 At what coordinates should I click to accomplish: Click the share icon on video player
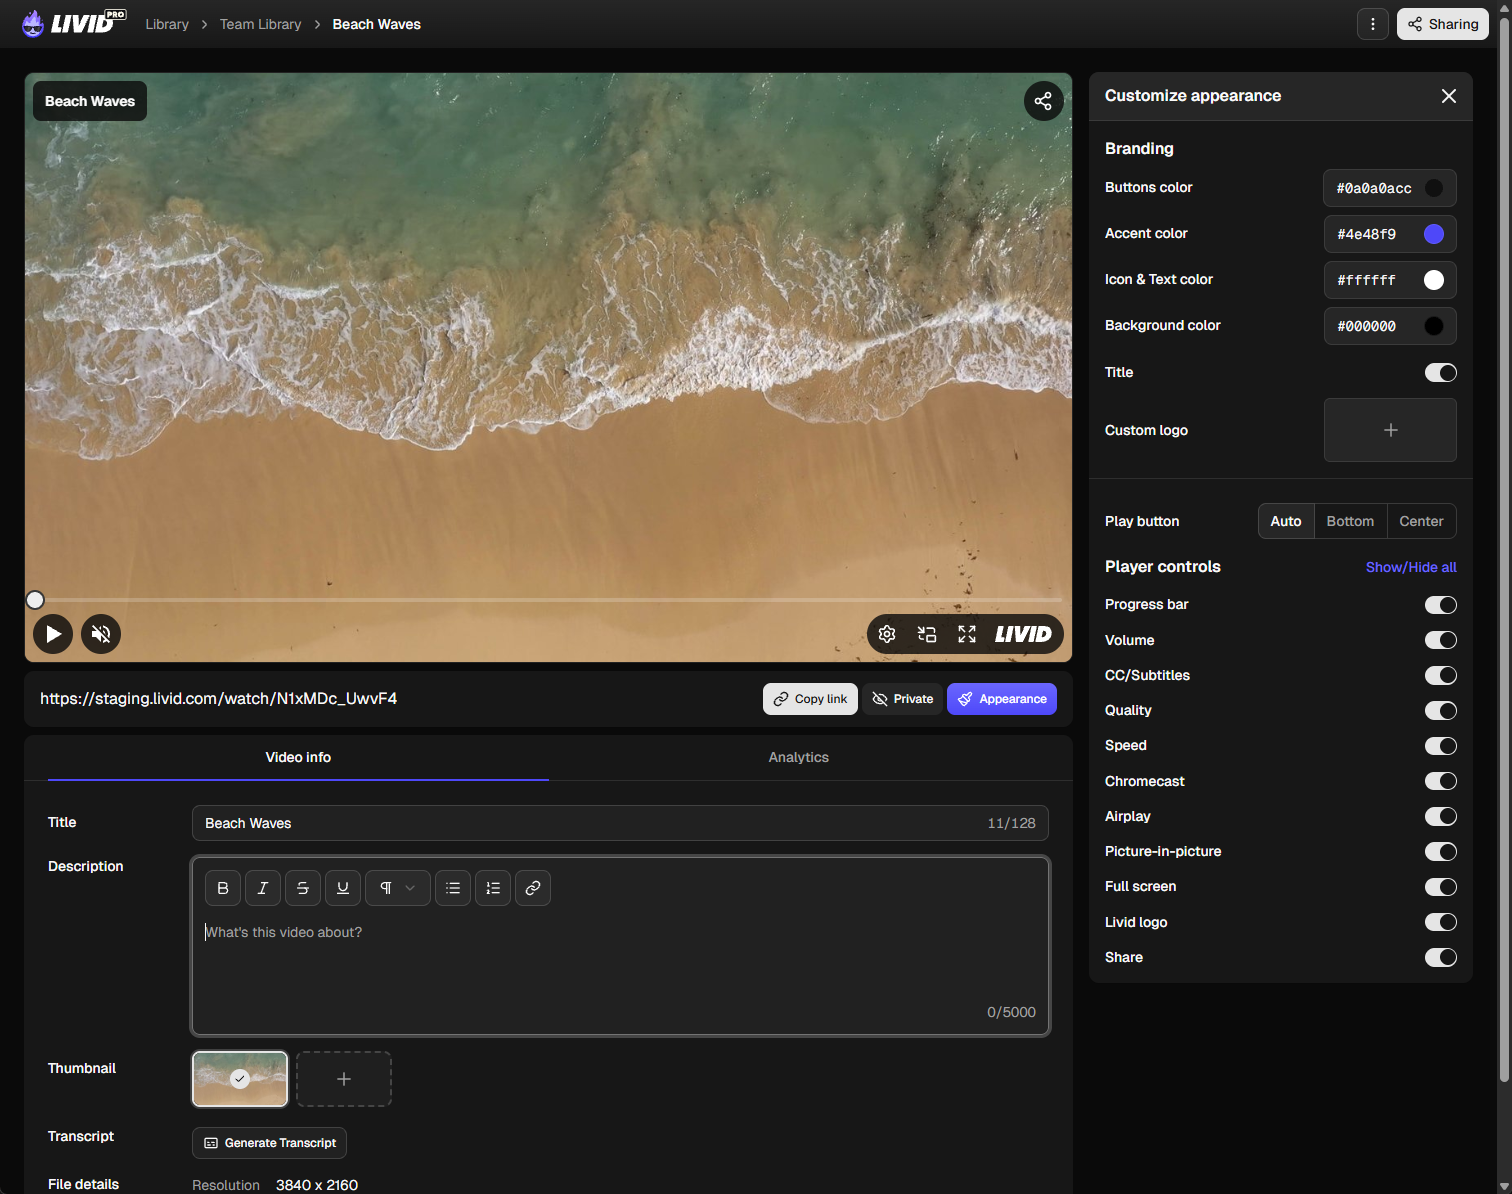click(1043, 101)
